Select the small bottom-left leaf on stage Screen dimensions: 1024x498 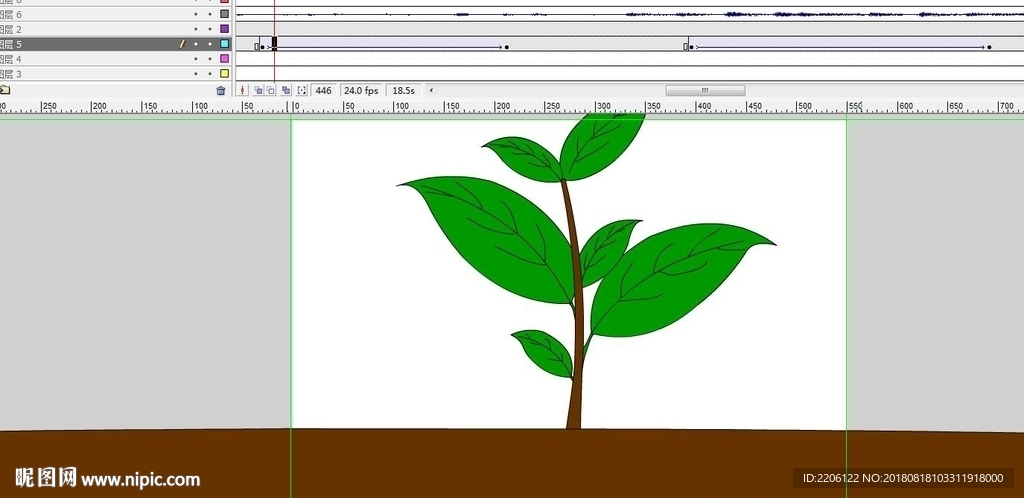[545, 352]
